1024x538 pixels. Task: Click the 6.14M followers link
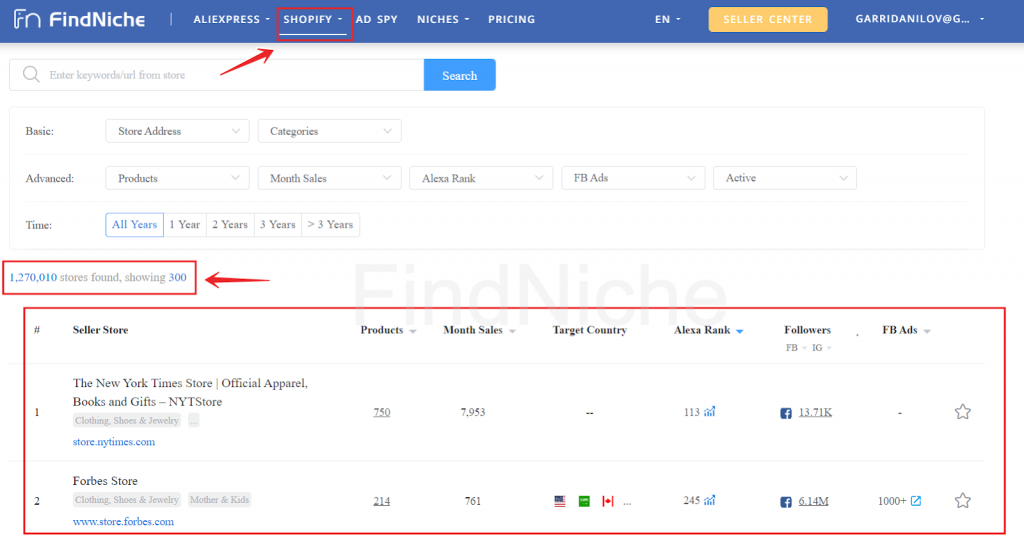click(x=814, y=501)
